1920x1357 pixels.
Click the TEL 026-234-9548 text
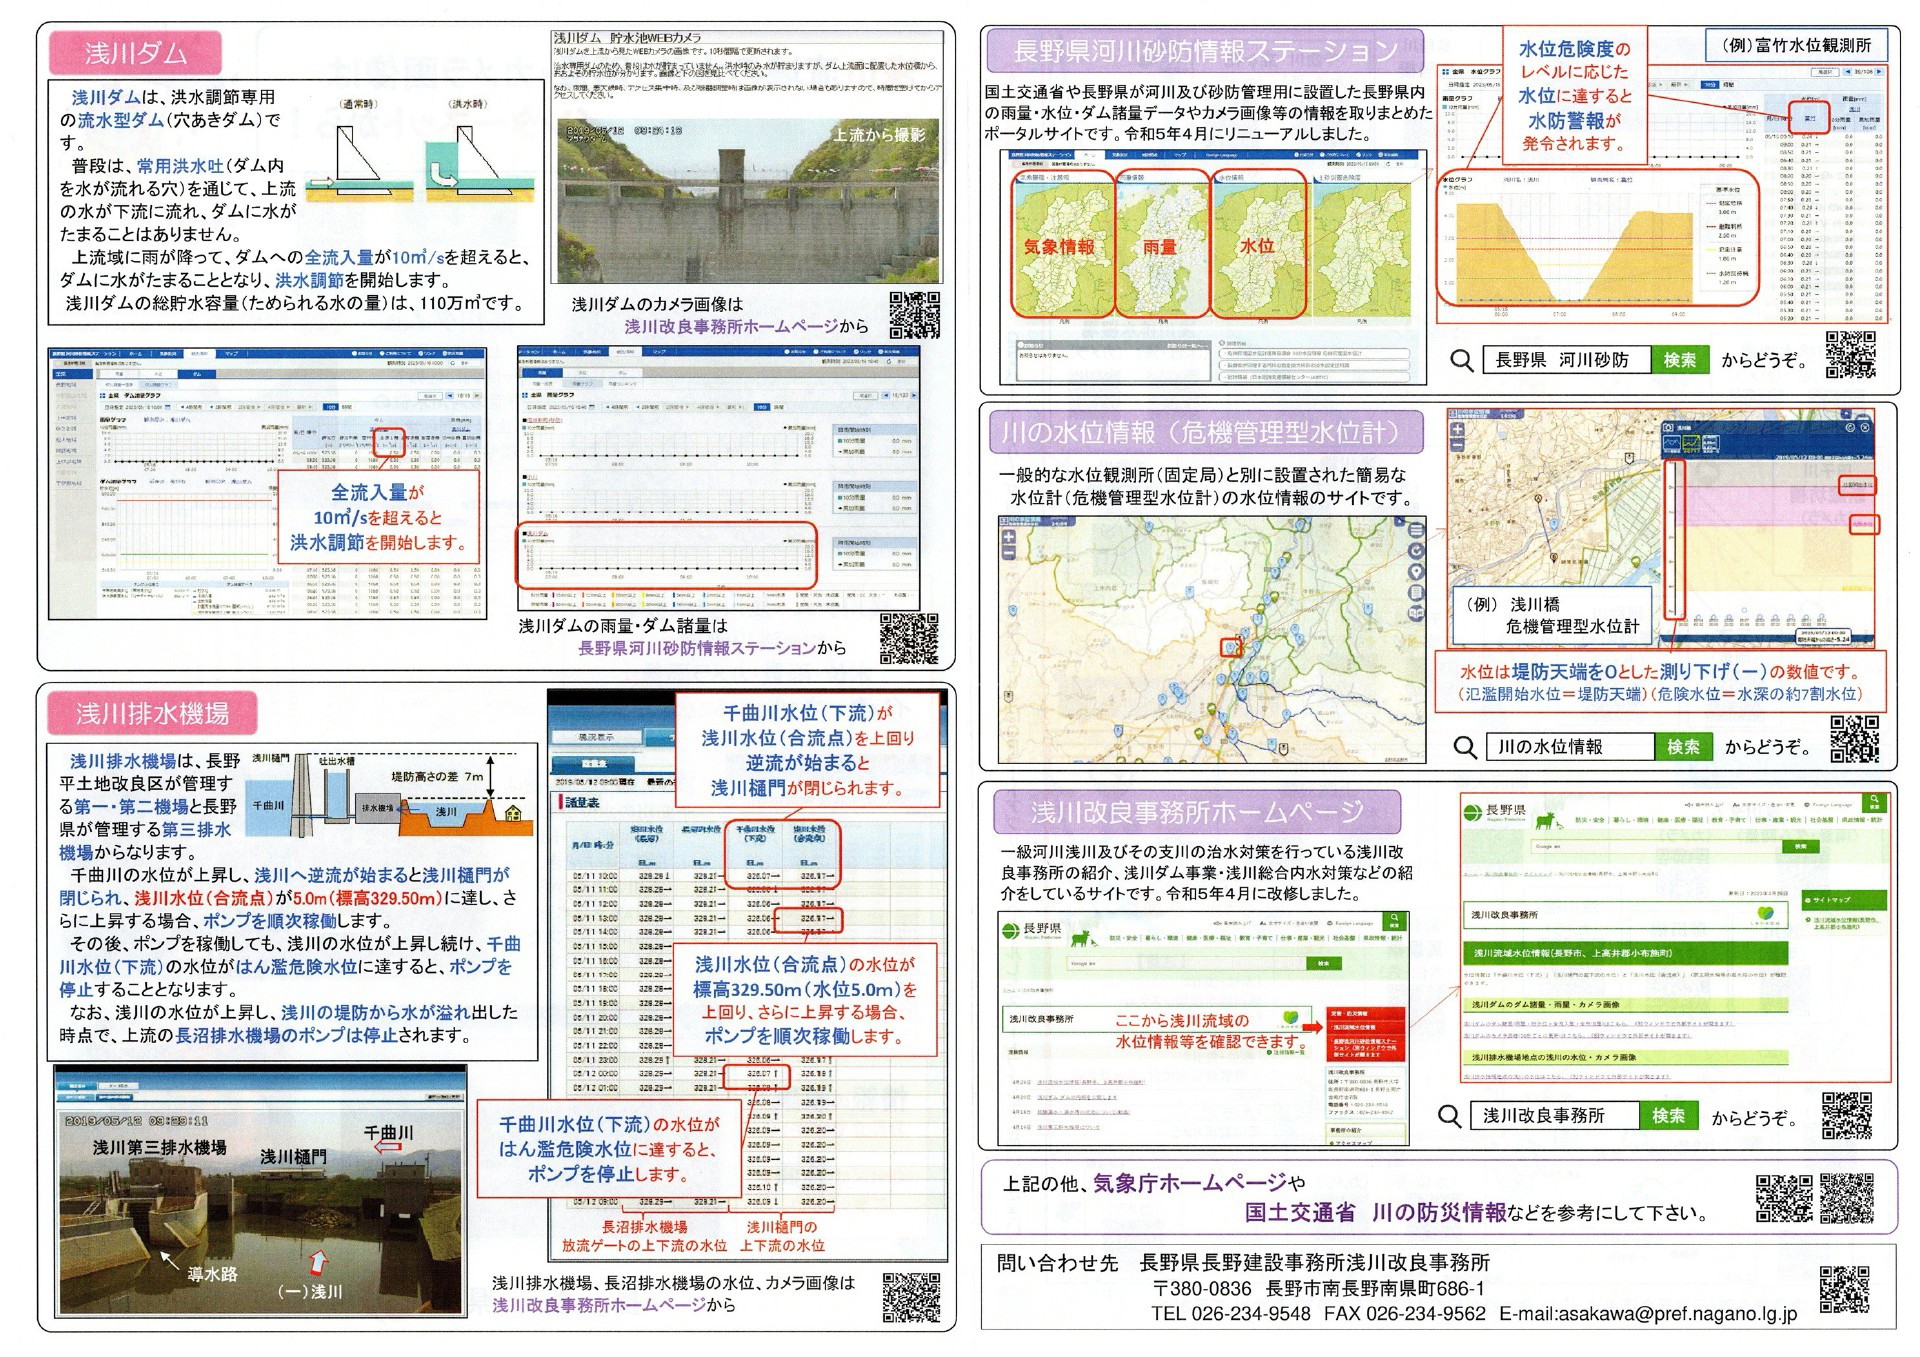[x=1230, y=1314]
